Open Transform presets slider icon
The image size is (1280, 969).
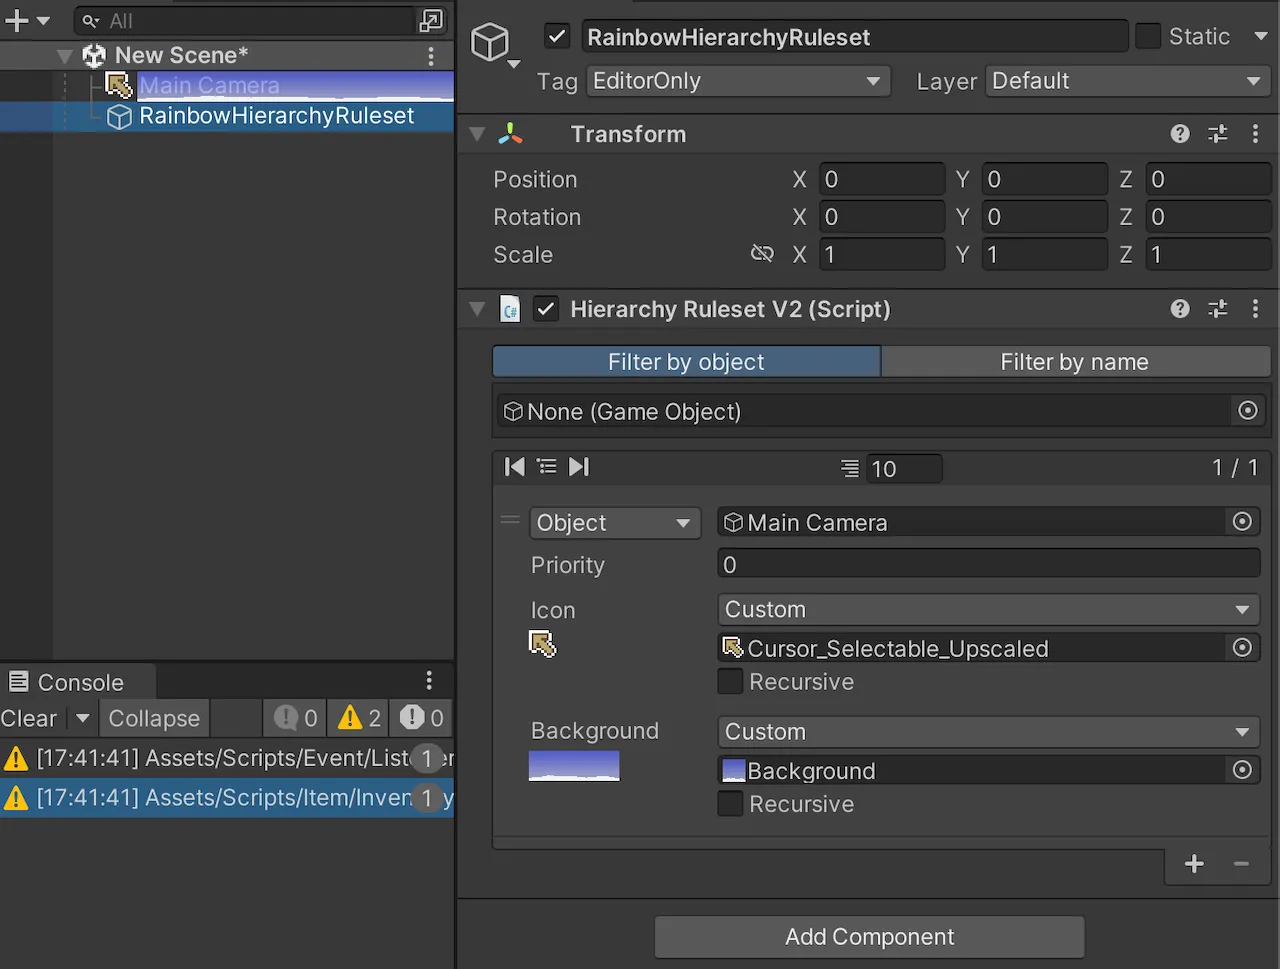pyautogui.click(x=1218, y=134)
